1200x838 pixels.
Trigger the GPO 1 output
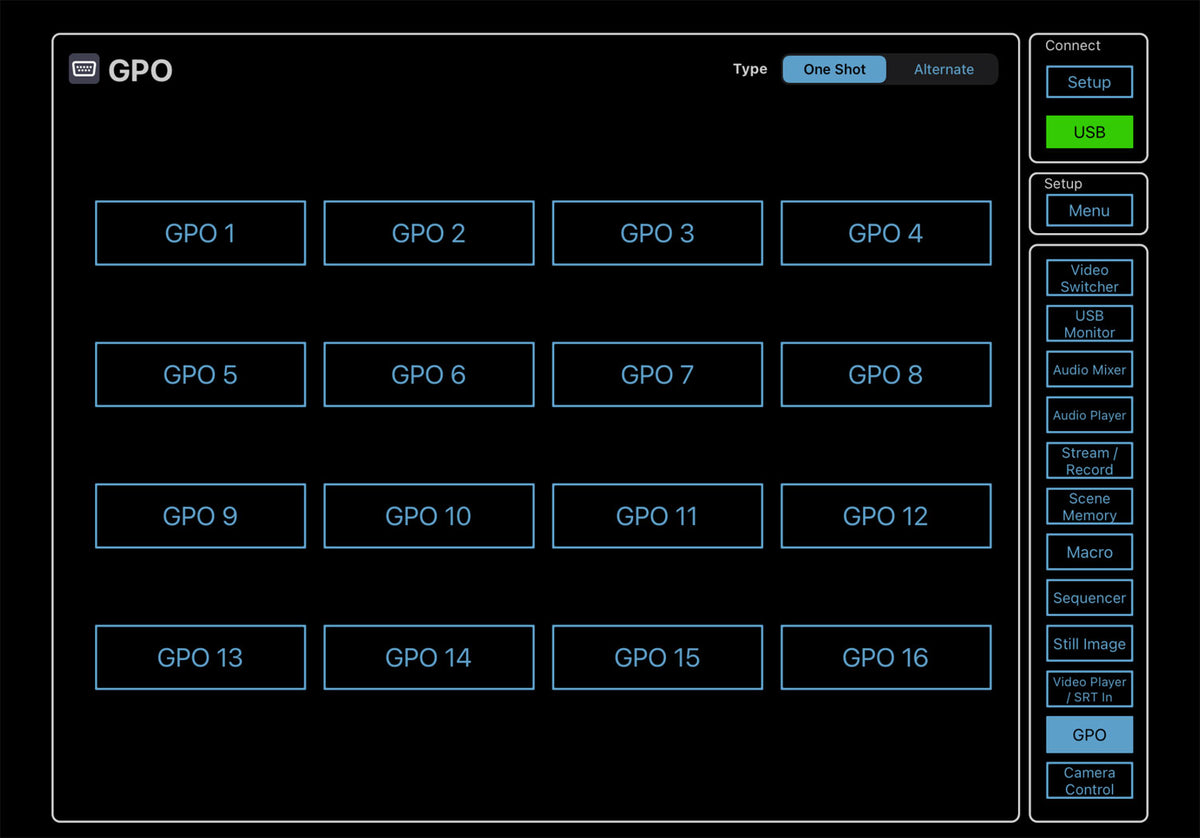(200, 233)
